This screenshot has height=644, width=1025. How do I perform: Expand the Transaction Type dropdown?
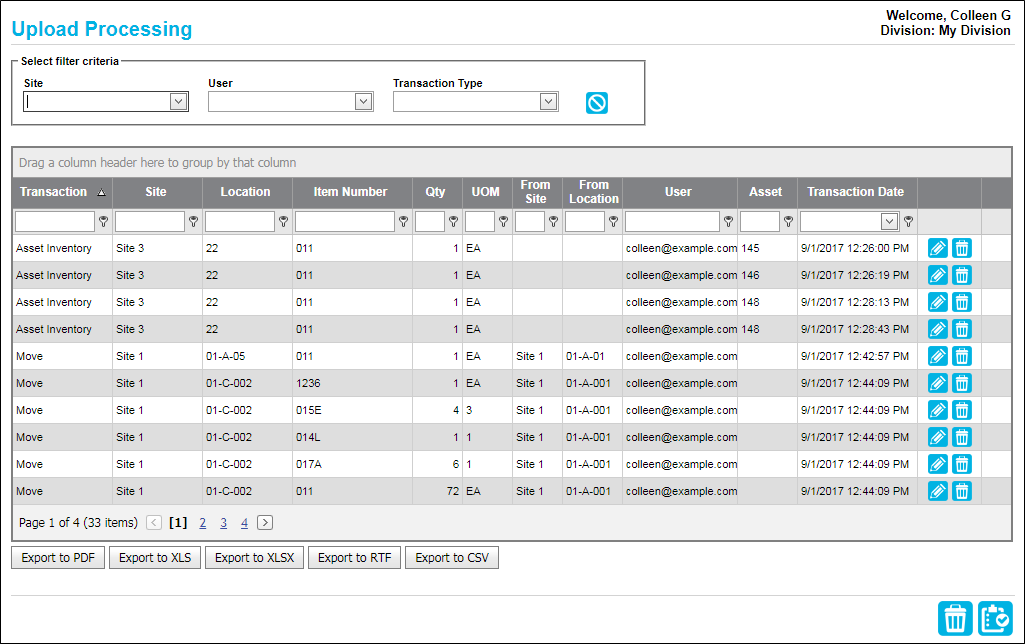coord(548,101)
